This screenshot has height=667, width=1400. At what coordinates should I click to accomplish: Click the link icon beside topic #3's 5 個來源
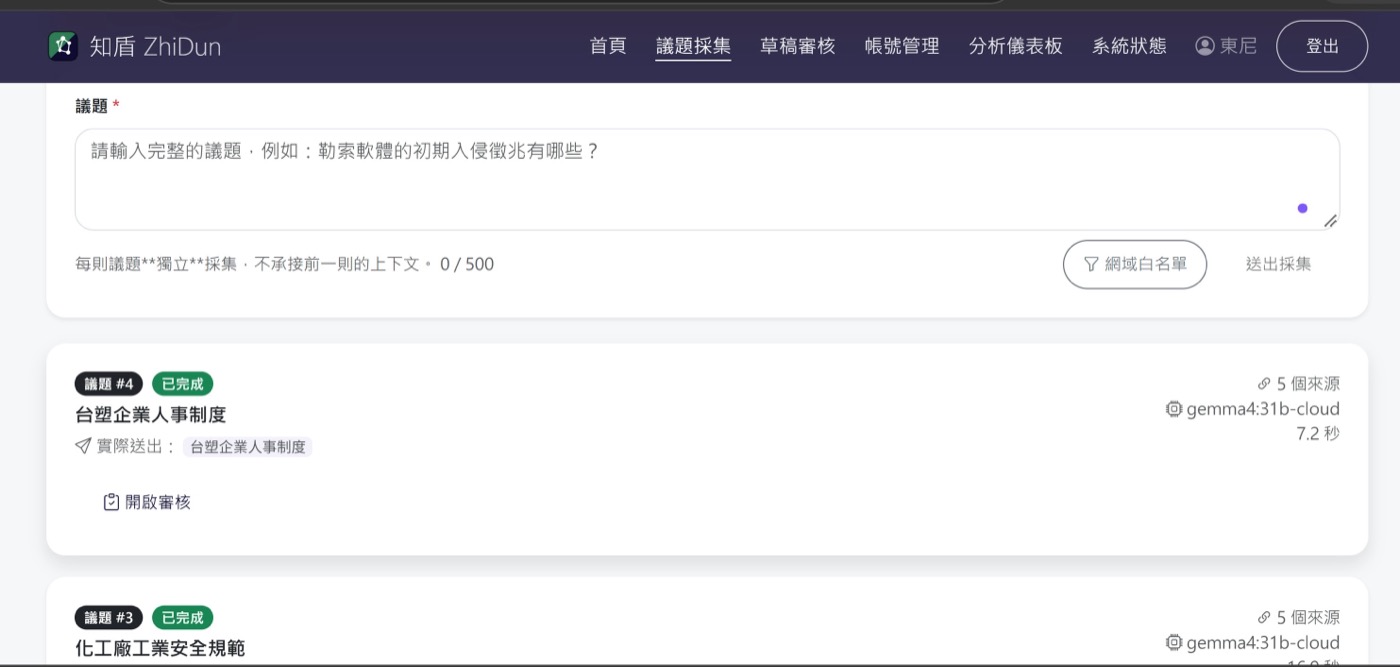click(x=1264, y=618)
